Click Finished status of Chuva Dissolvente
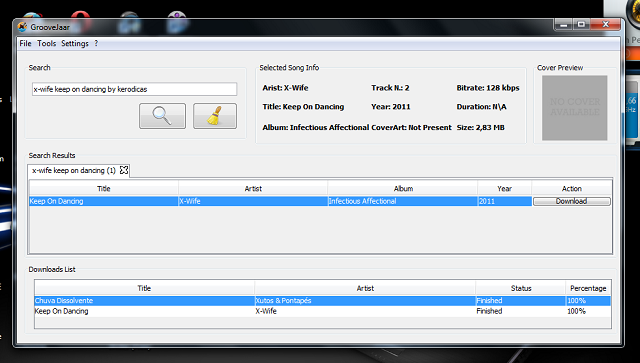 tap(520, 301)
